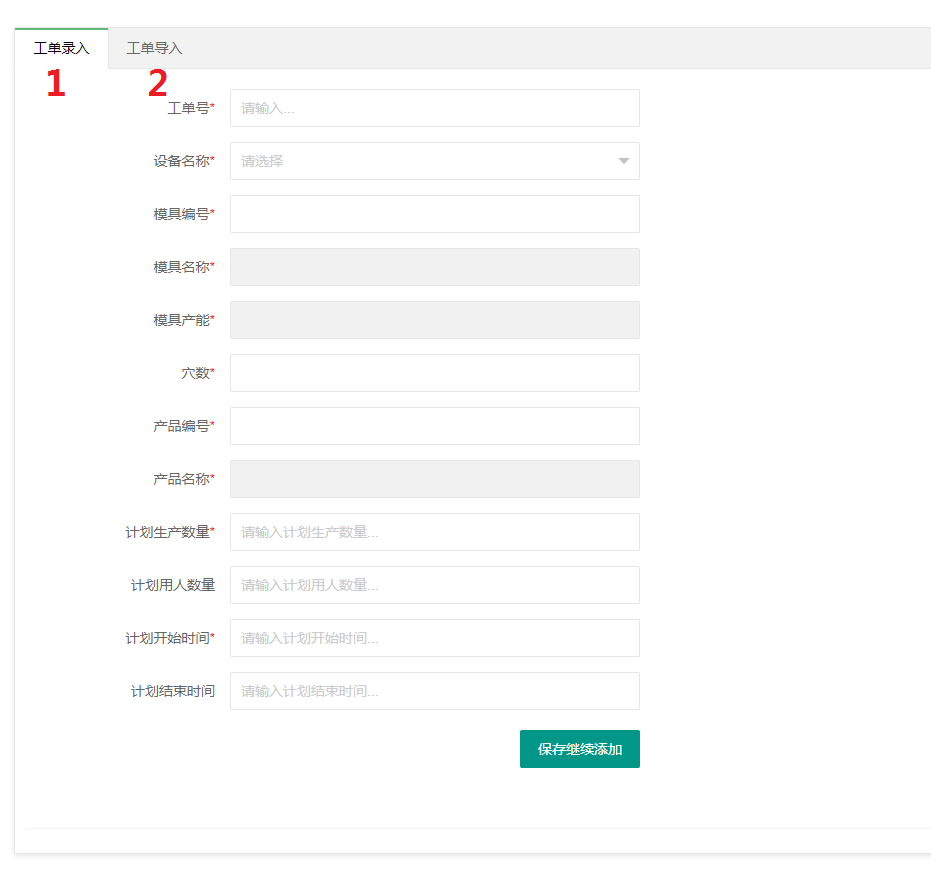Click the 工单号 label text
This screenshot has height=874, width=931.
[188, 108]
